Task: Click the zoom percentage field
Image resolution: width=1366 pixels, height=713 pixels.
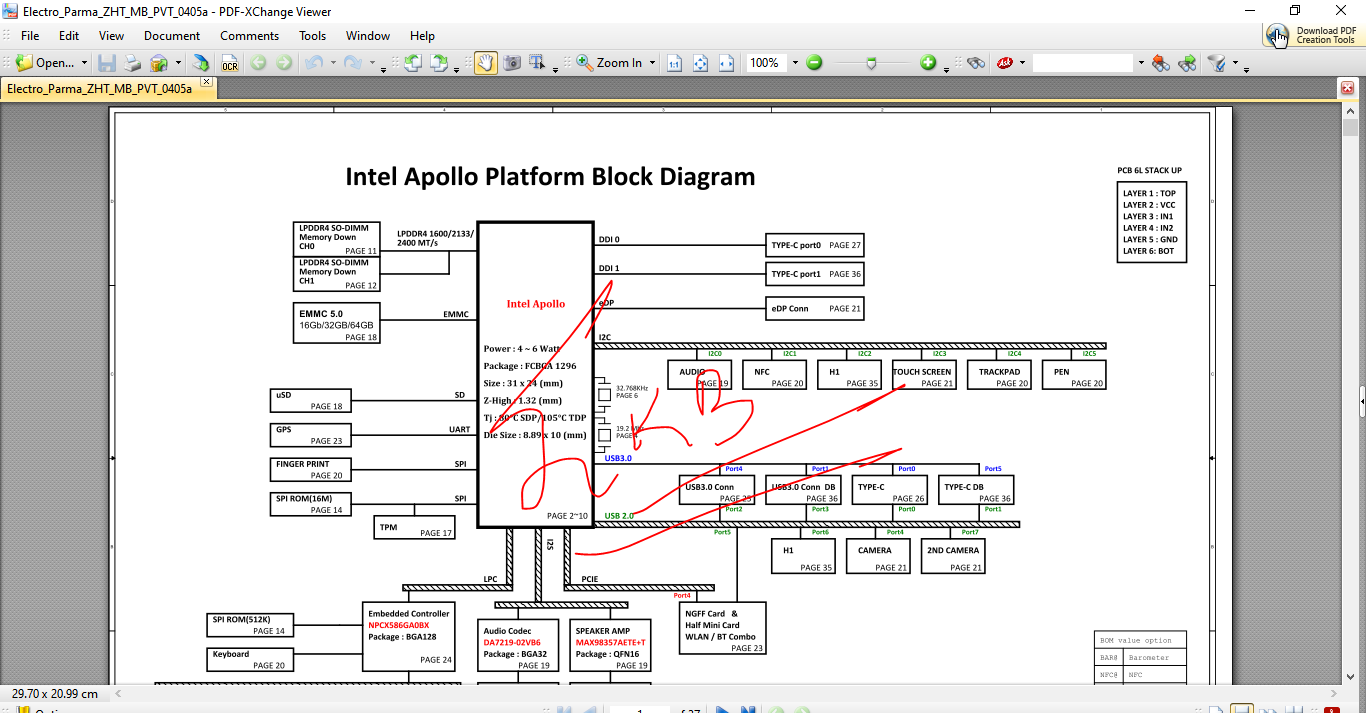Action: tap(766, 62)
